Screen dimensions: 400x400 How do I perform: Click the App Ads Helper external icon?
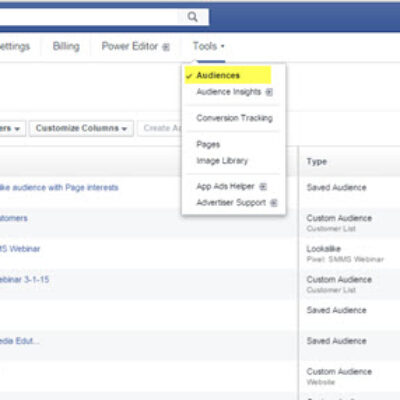click(263, 187)
